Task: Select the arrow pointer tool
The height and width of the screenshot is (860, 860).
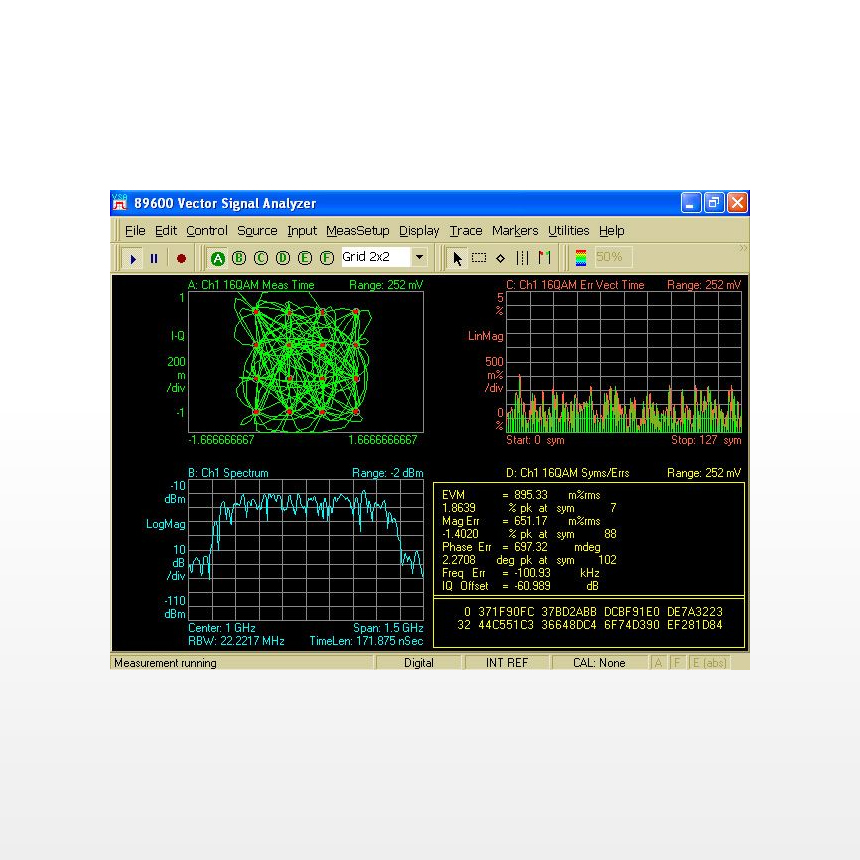Action: coord(457,258)
